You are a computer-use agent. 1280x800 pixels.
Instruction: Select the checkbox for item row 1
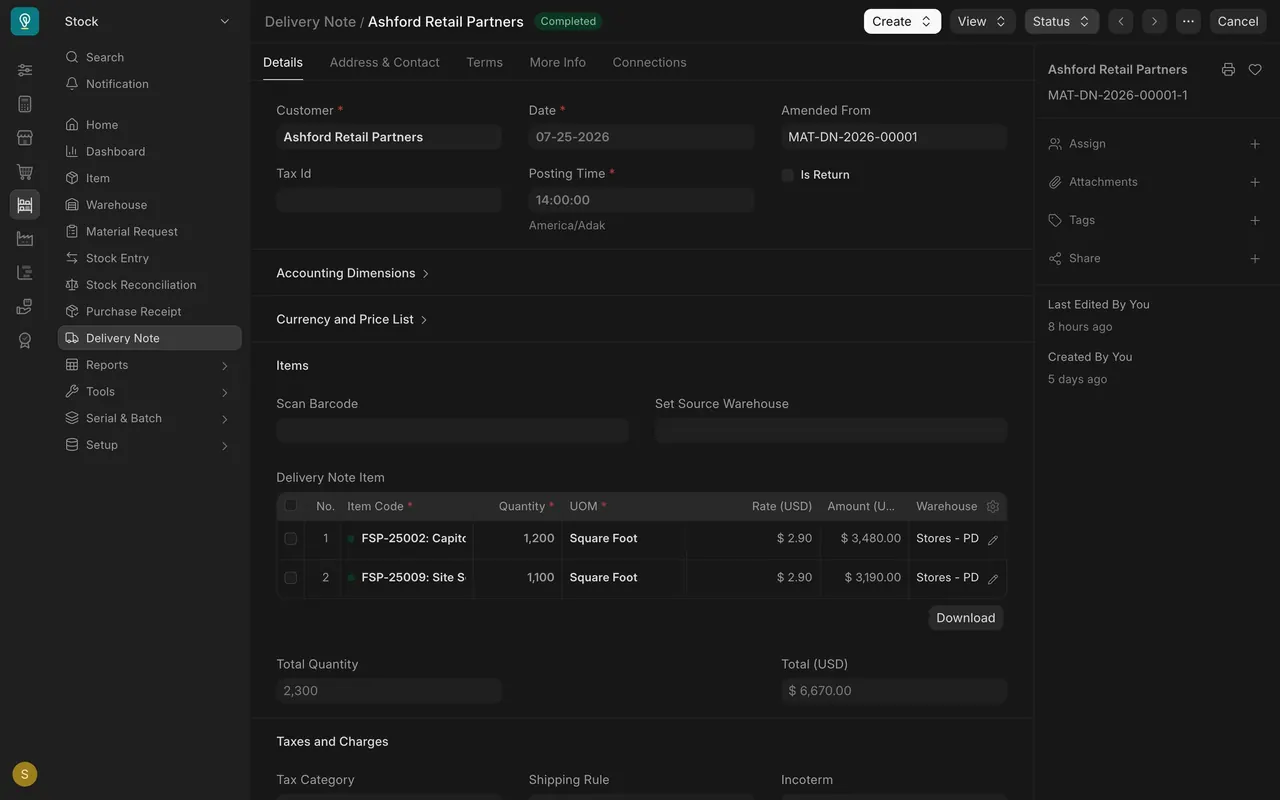pos(291,539)
